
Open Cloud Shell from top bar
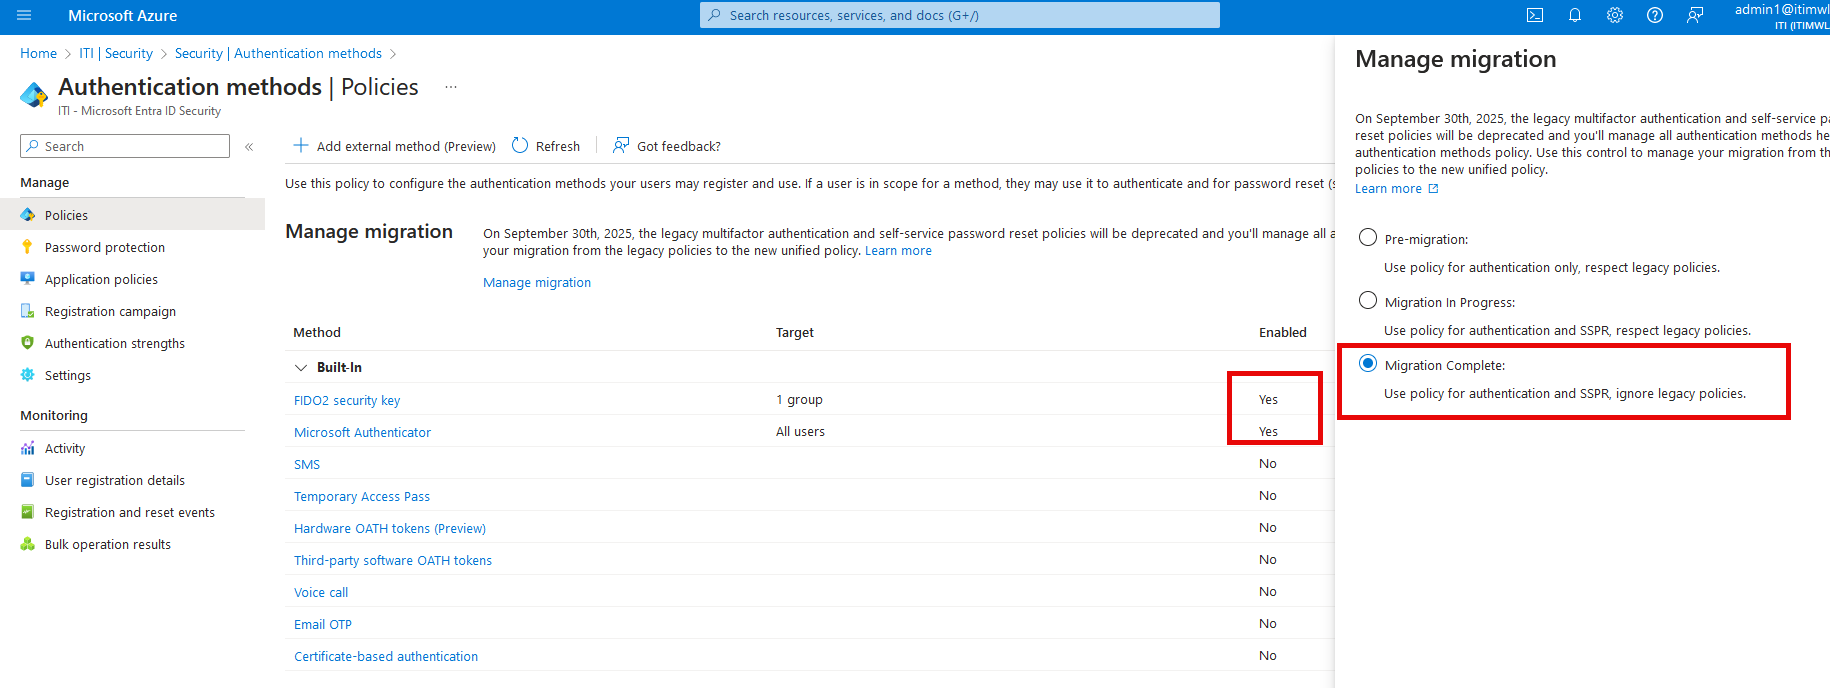point(1535,15)
